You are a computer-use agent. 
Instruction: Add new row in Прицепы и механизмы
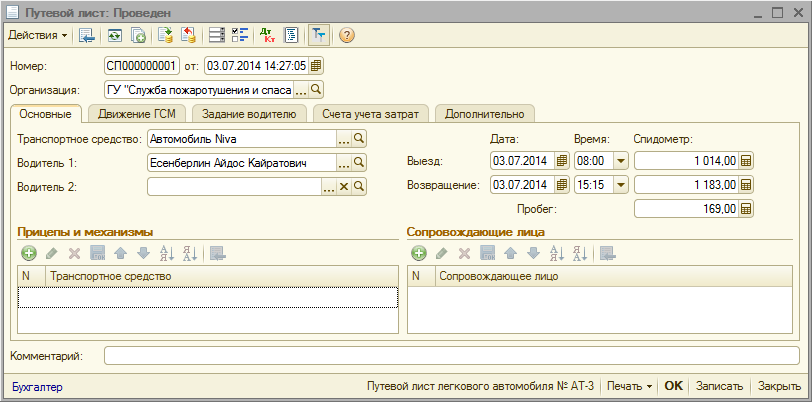click(x=28, y=254)
